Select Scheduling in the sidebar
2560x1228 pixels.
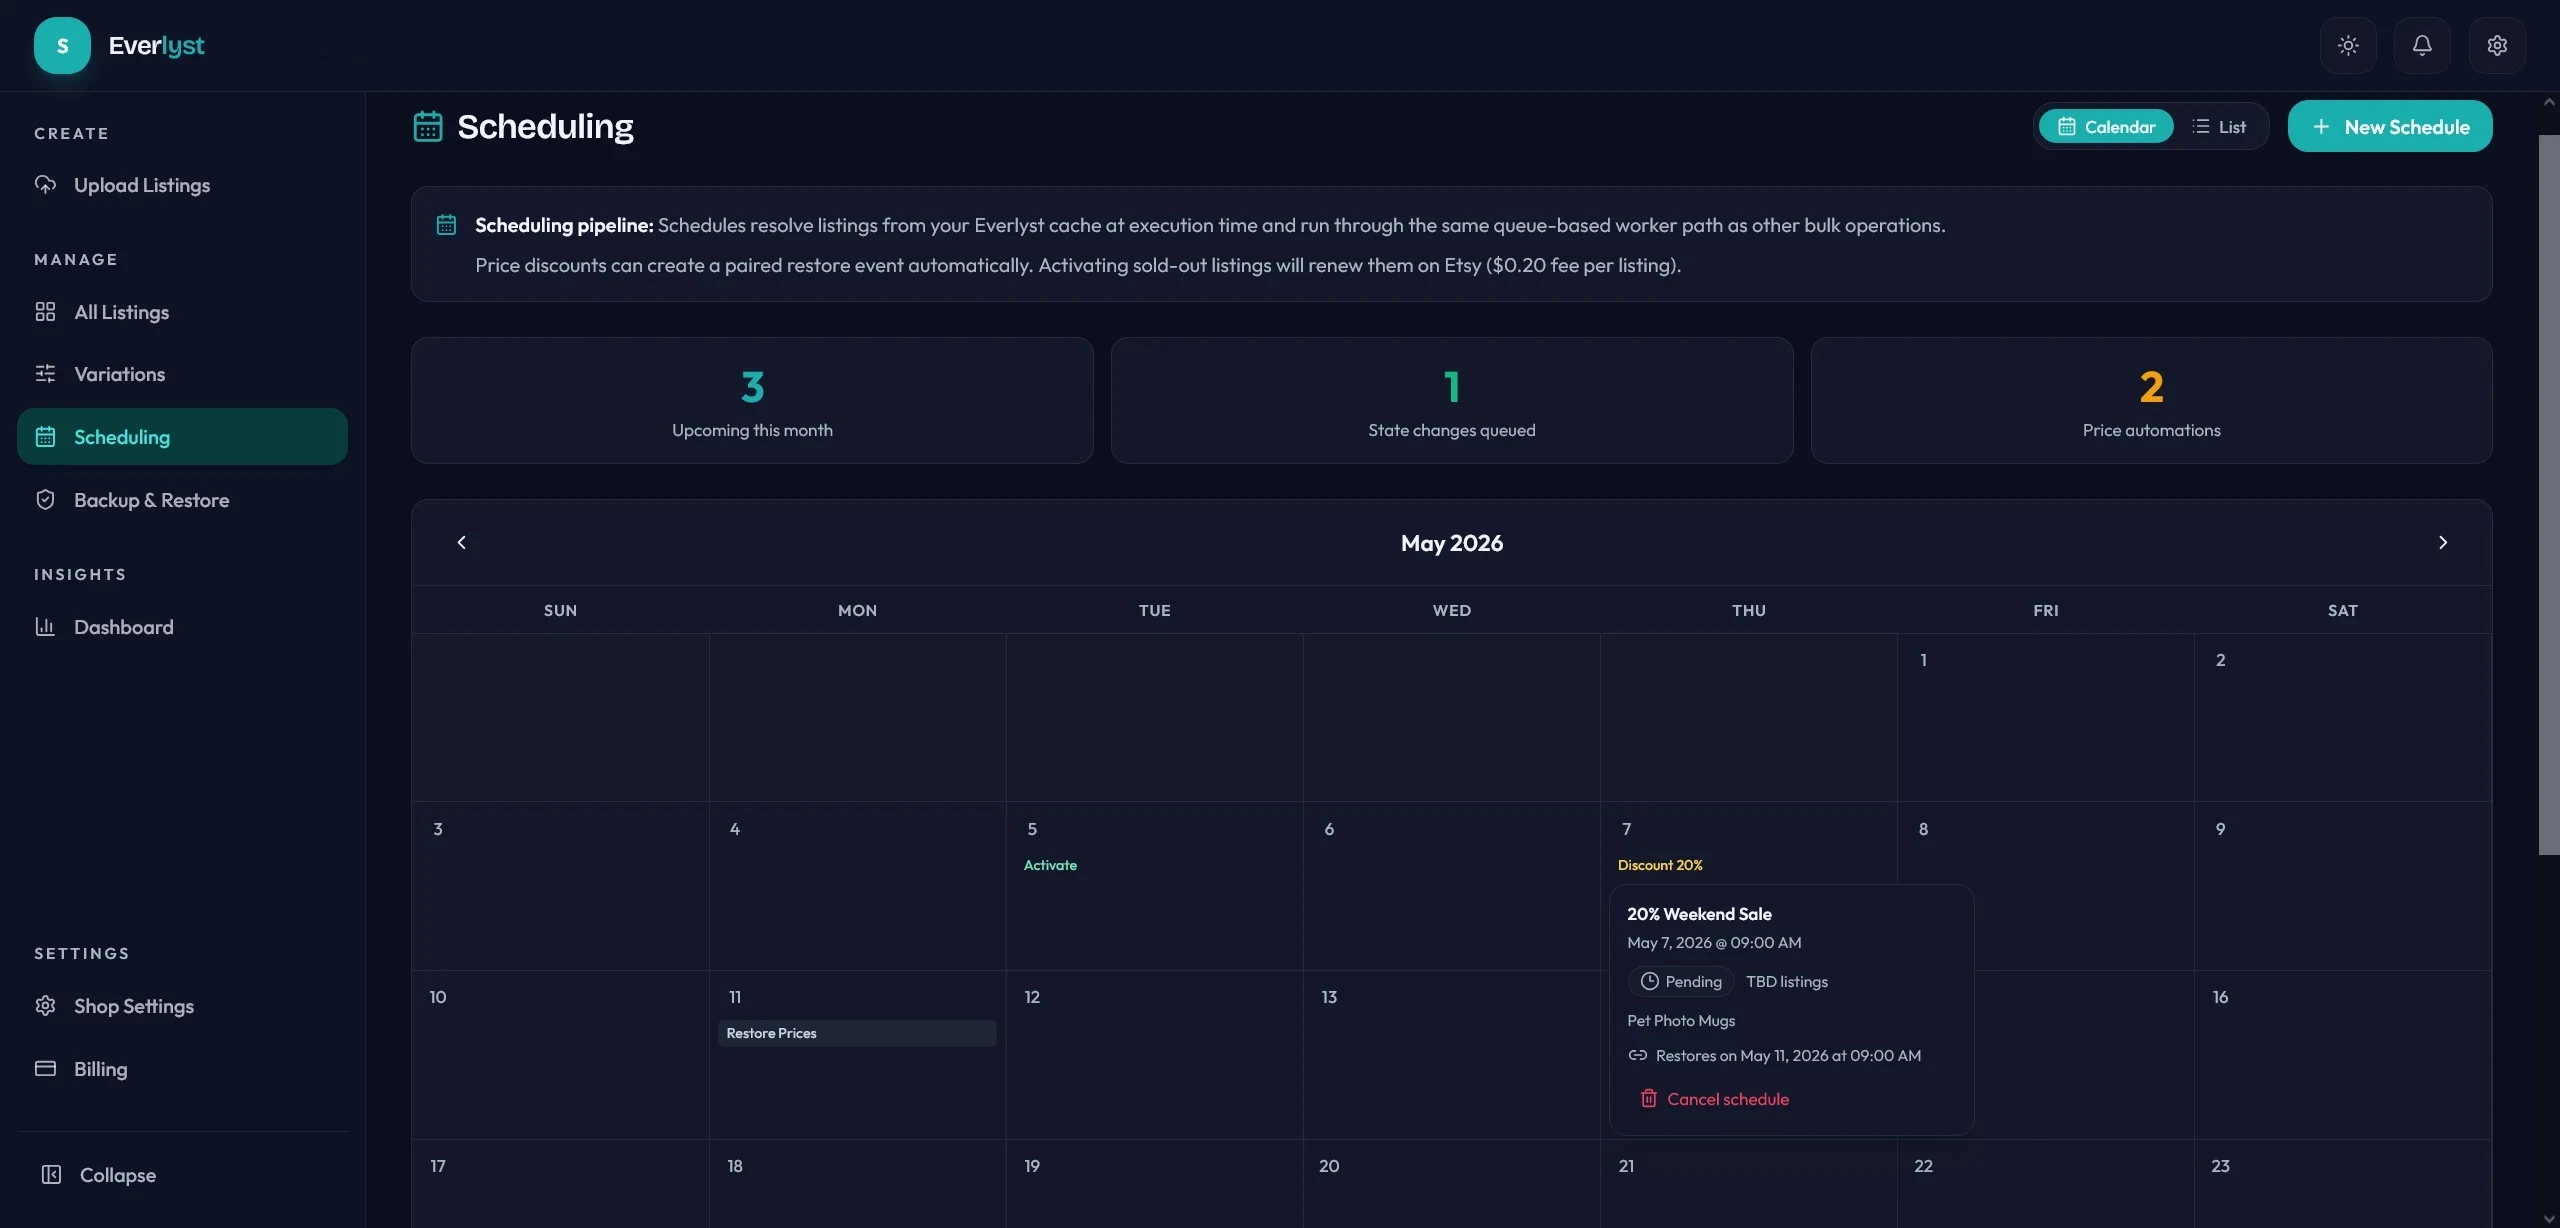(182, 437)
